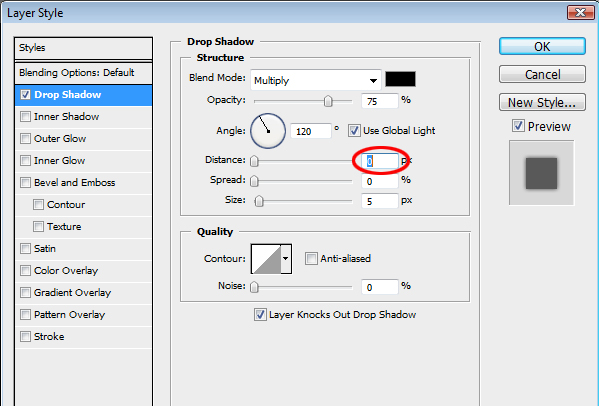Click the black shadow color swatch

[x=400, y=79]
